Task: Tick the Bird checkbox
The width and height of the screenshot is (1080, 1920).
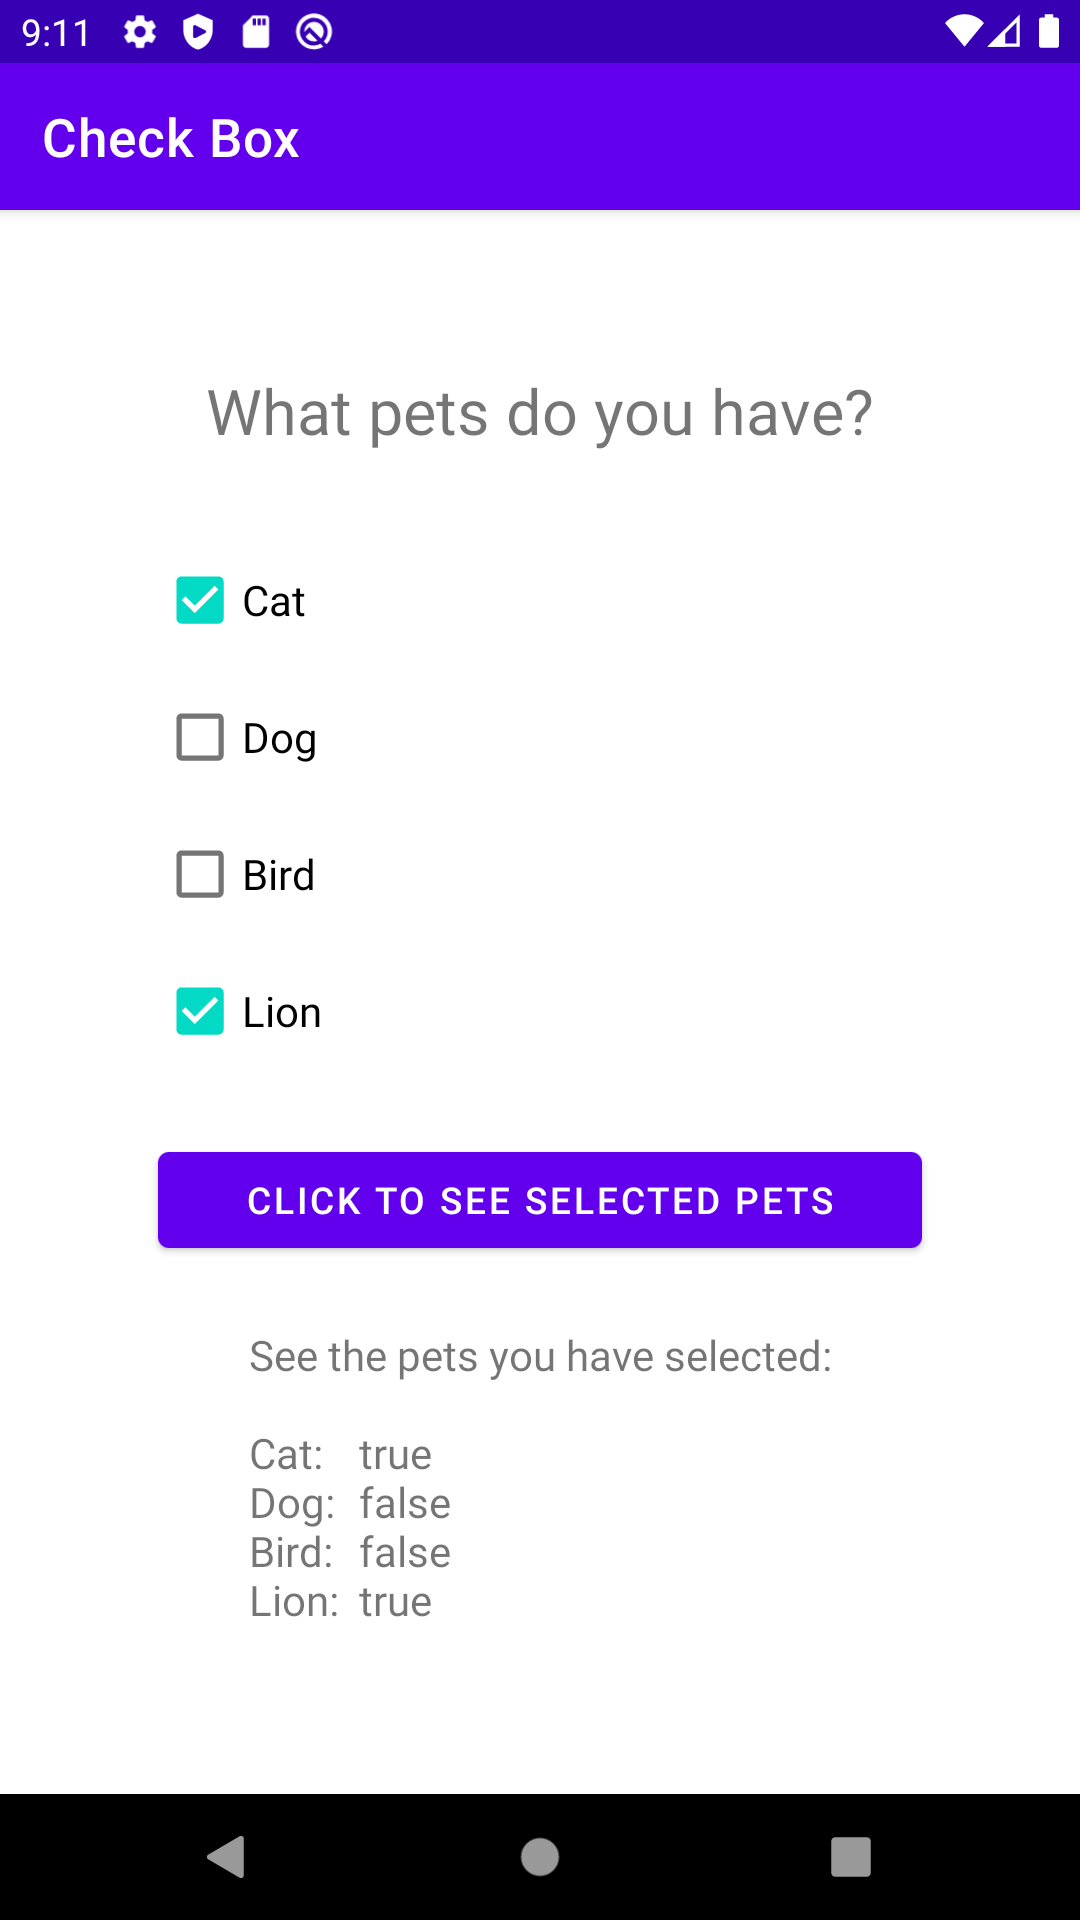Action: tap(200, 875)
